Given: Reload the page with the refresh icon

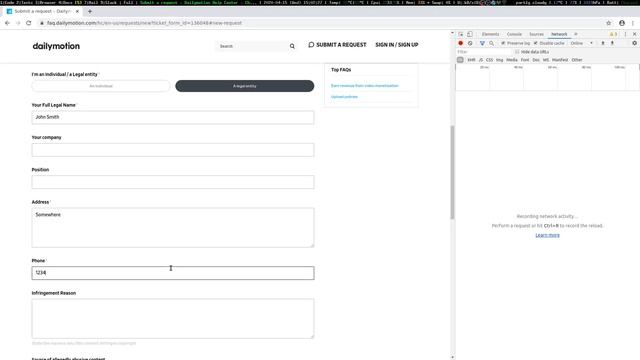Looking at the screenshot, I should [x=29, y=23].
